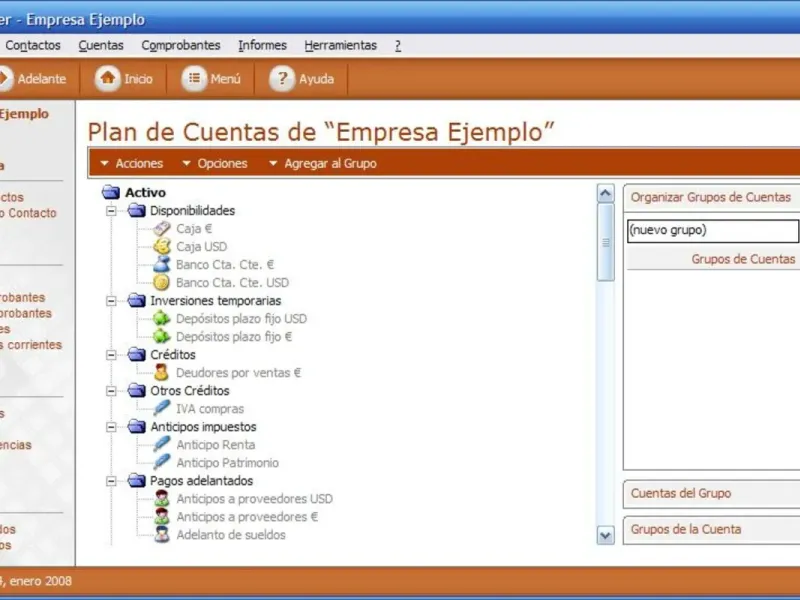
Task: Click the Anticipos a proveedores USD icon
Action: [162, 498]
